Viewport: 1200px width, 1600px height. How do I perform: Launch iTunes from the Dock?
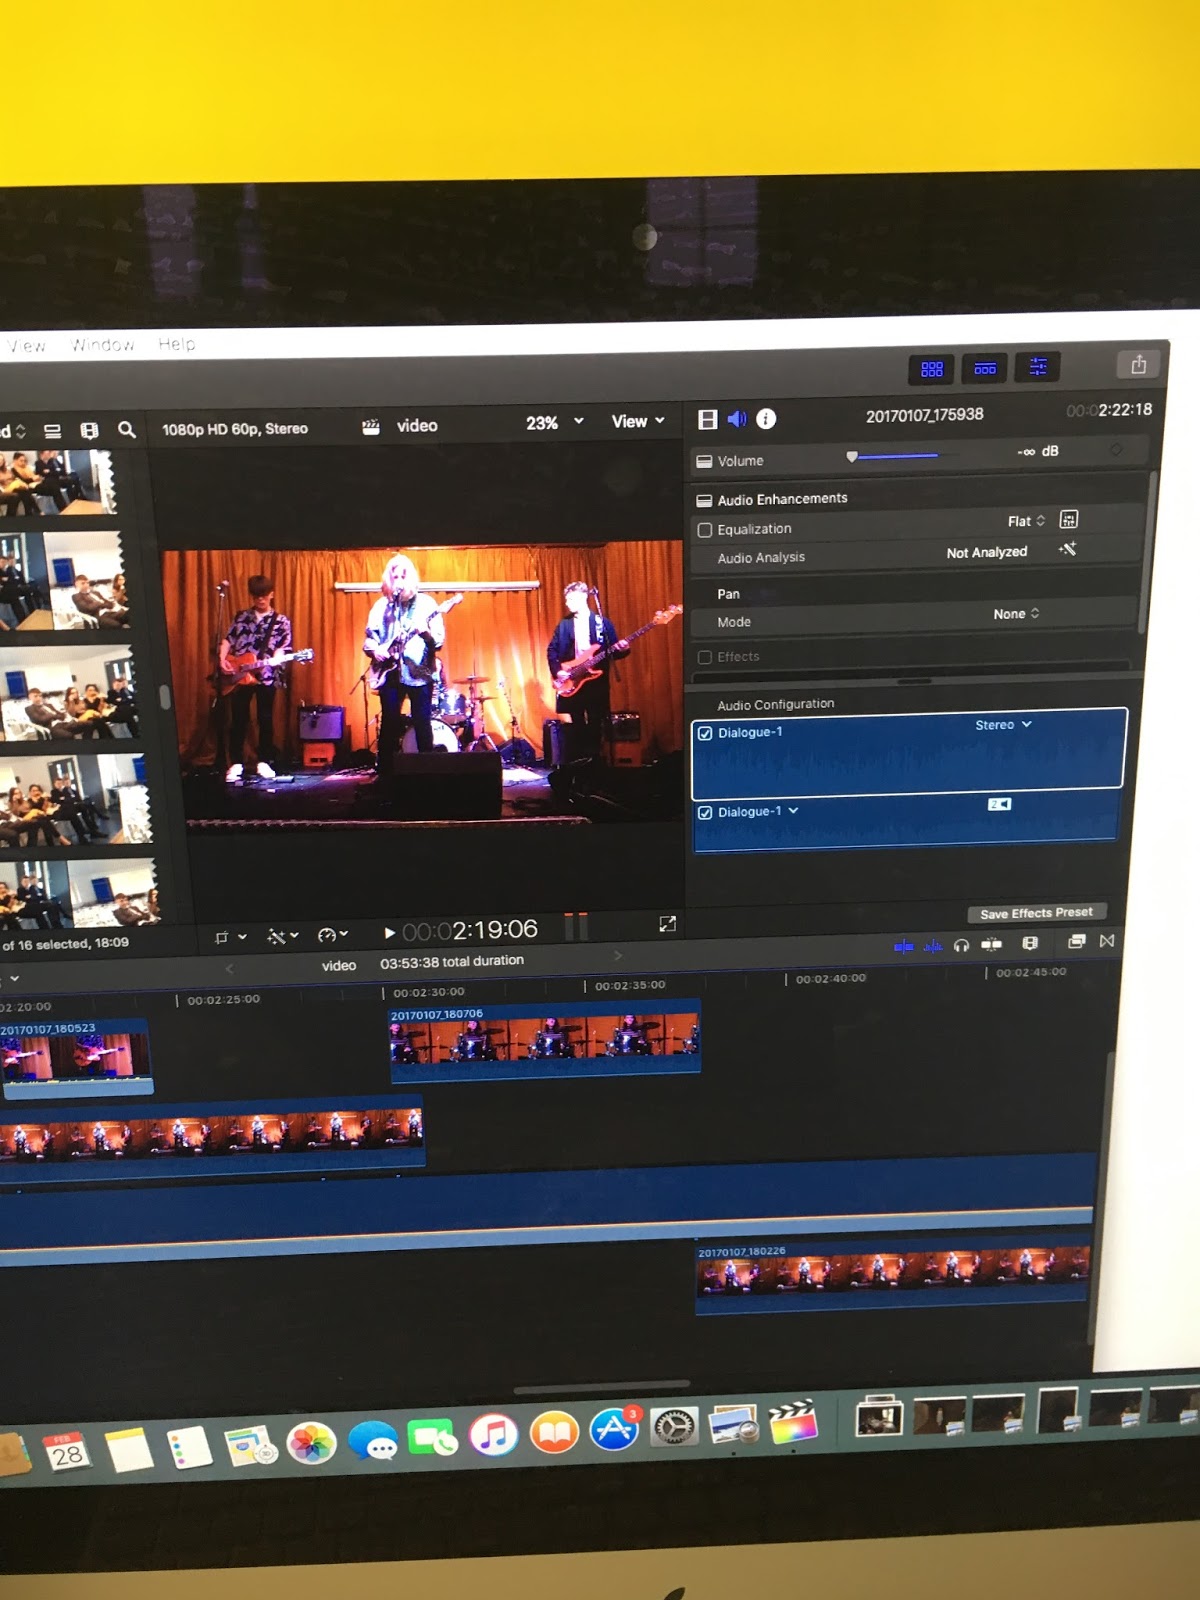click(x=494, y=1435)
